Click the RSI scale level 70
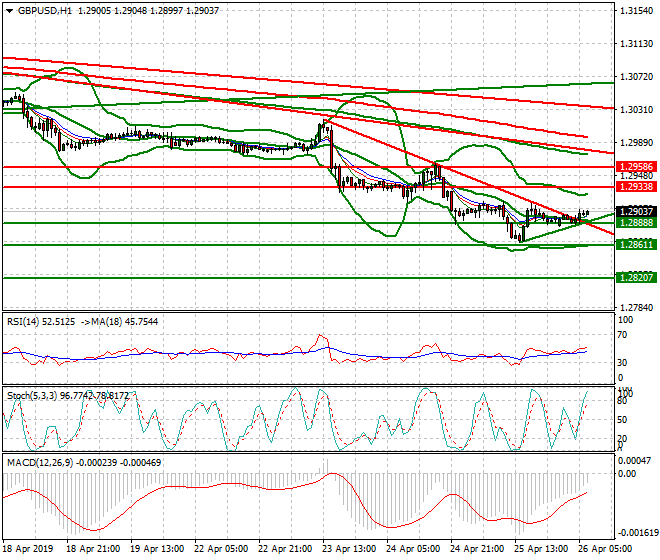The width and height of the screenshot is (660, 560). (623, 335)
